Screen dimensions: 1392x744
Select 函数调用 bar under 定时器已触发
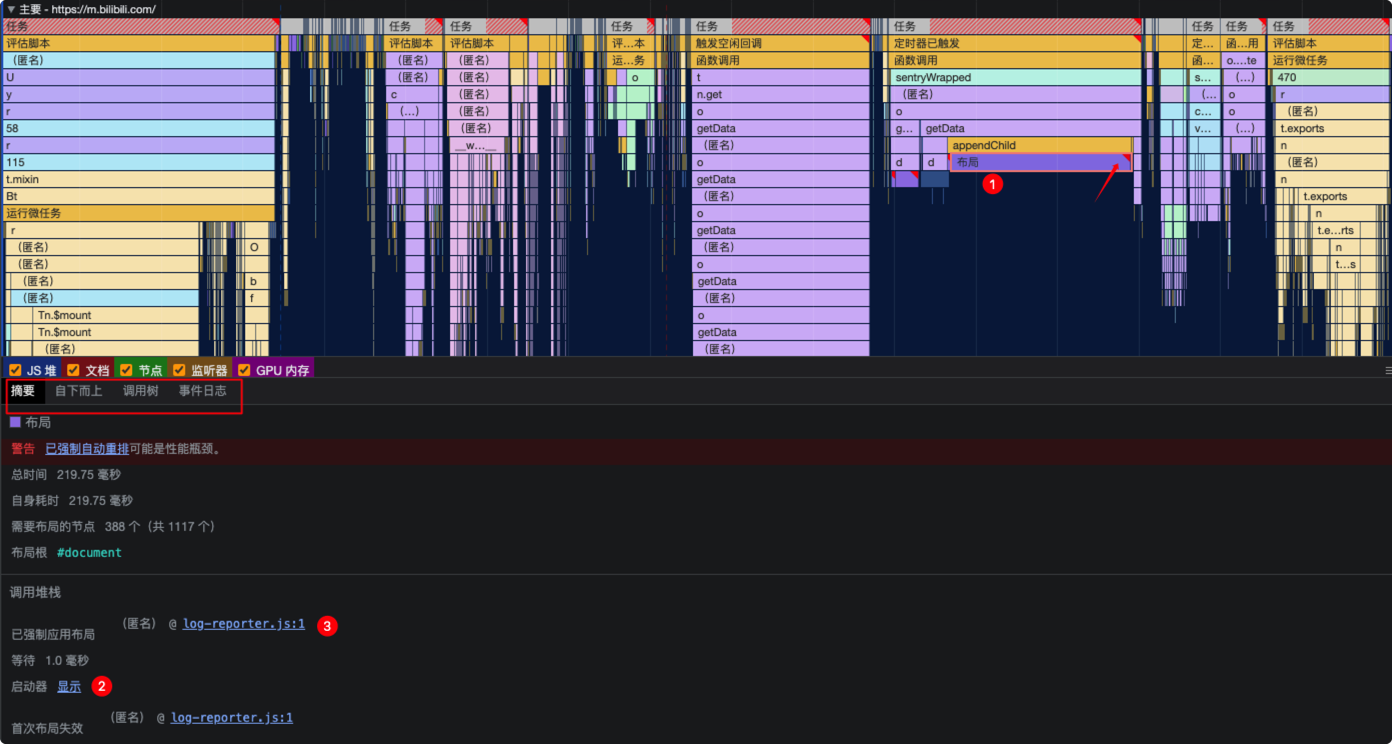coord(1015,60)
